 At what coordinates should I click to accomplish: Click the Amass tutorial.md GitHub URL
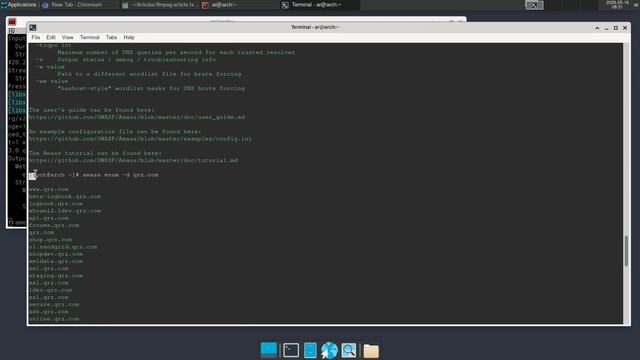tap(133, 160)
